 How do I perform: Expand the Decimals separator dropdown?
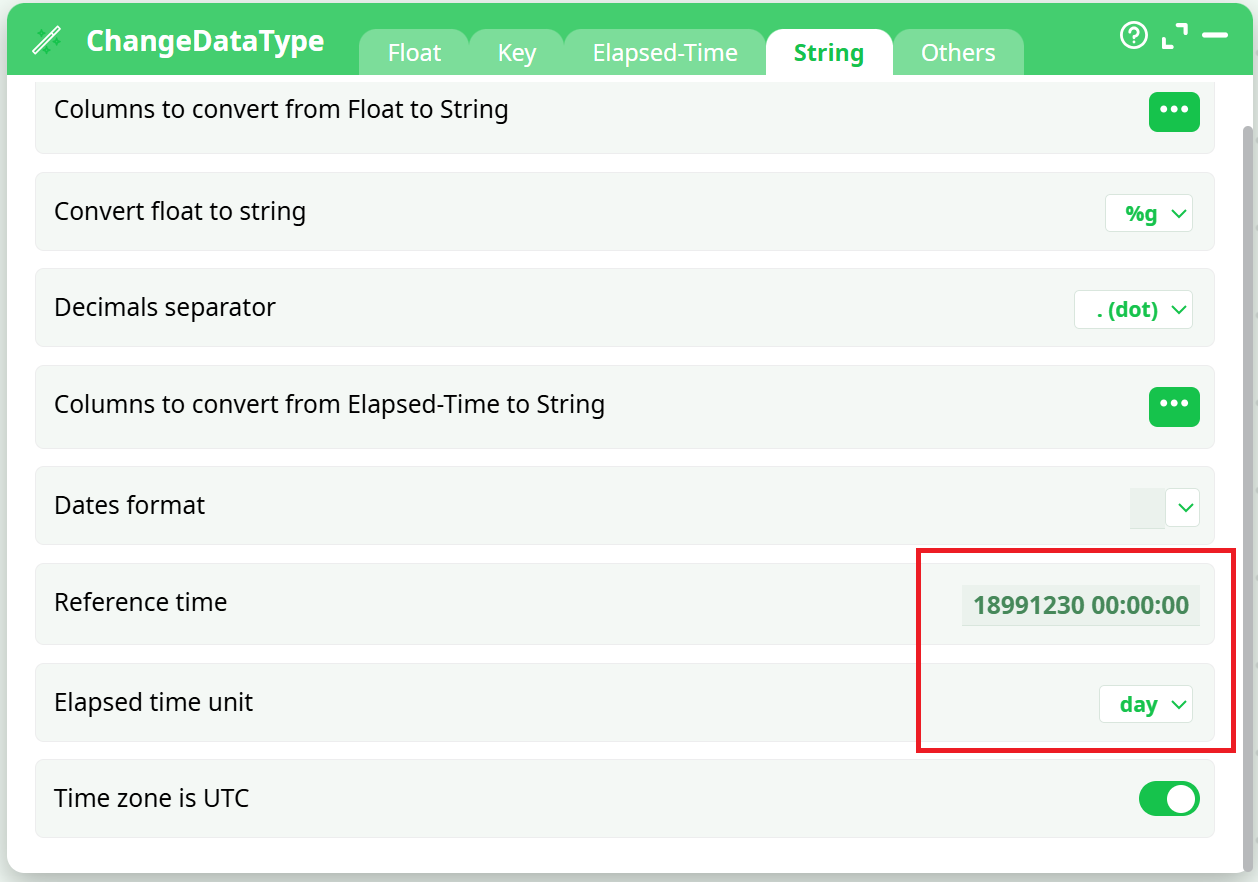click(1133, 310)
